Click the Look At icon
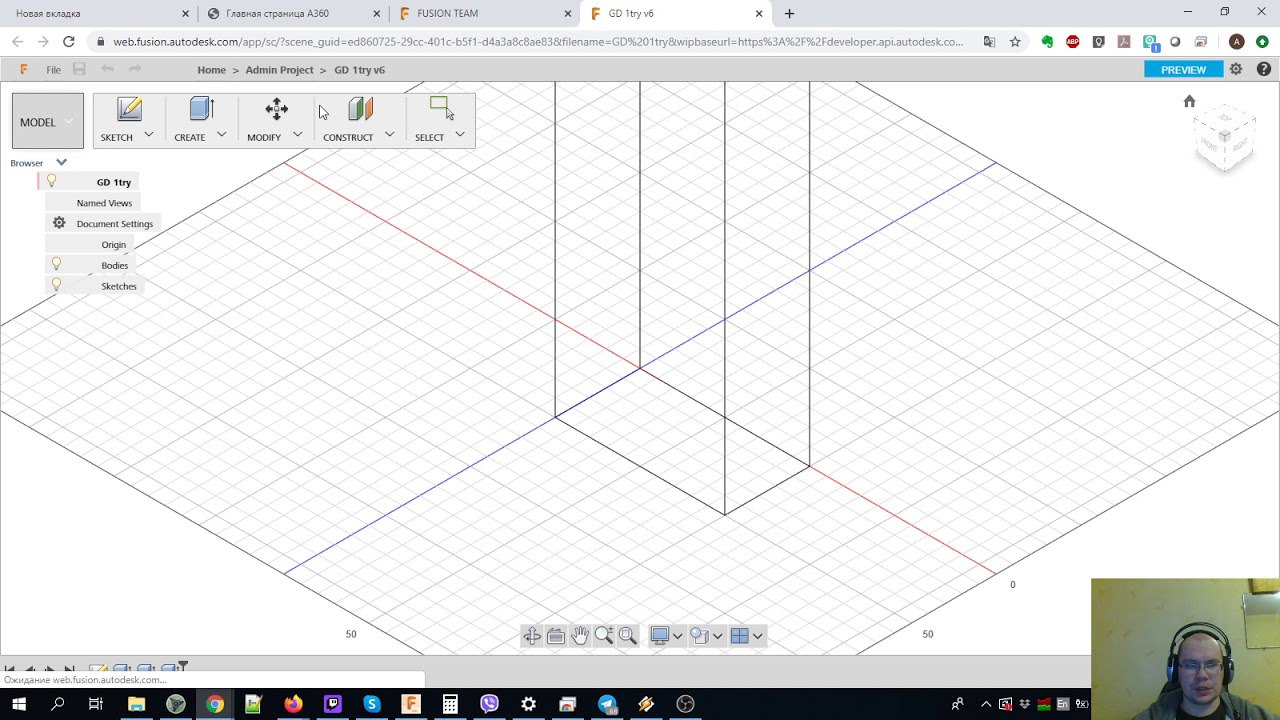Screen dimensions: 1280x720 click(x=556, y=636)
